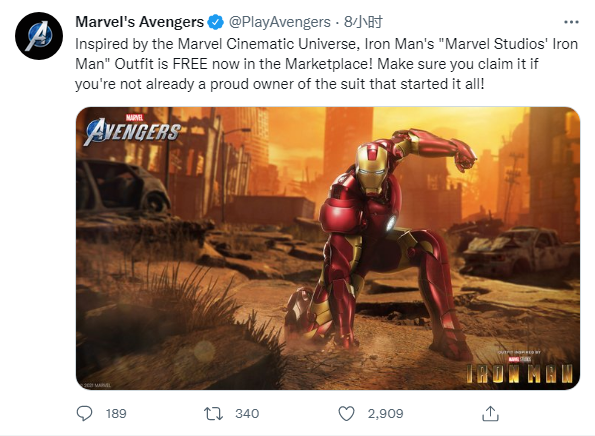Click the 2,909 likes count
This screenshot has height=436, width=595.
pyautogui.click(x=385, y=414)
